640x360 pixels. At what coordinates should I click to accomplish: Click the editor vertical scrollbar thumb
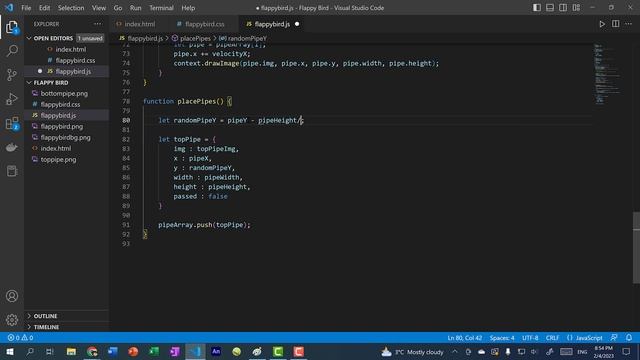click(x=636, y=247)
